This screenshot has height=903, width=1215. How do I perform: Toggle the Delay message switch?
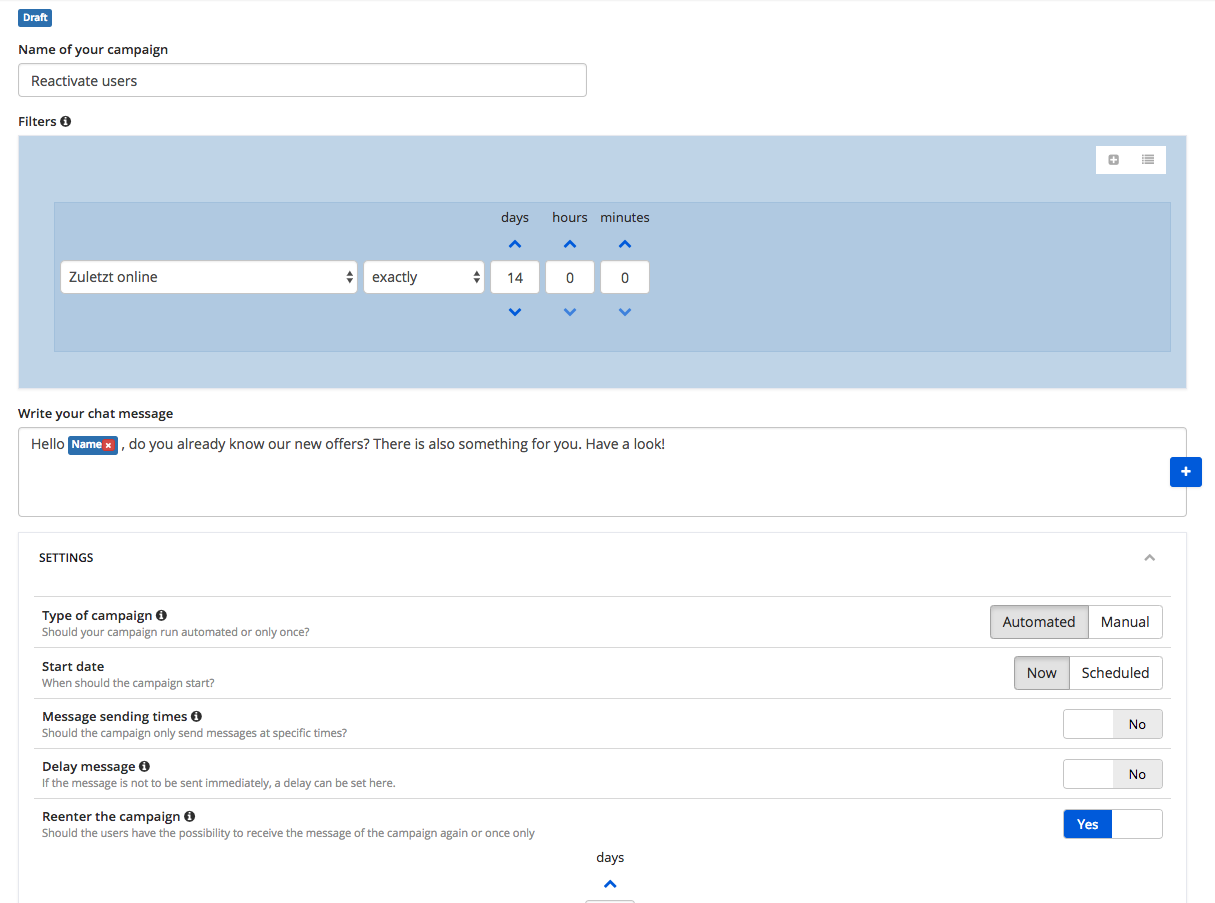pyautogui.click(x=1113, y=774)
